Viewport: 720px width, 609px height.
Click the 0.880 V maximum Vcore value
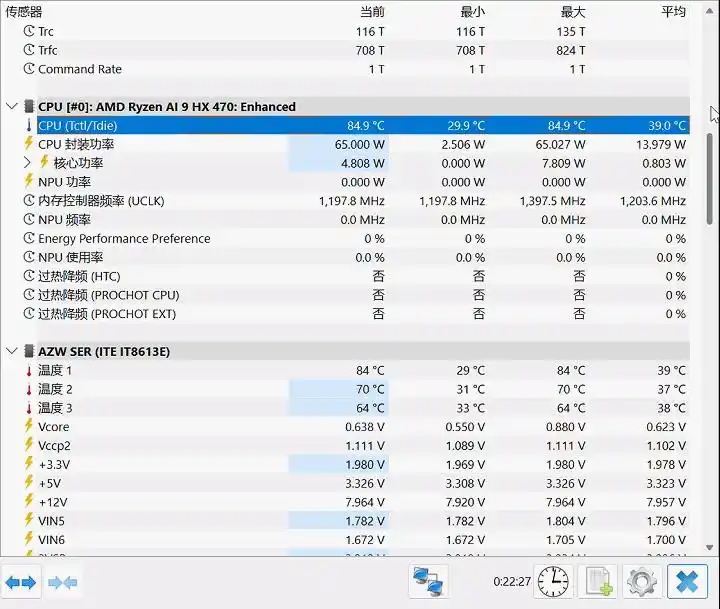(566, 427)
